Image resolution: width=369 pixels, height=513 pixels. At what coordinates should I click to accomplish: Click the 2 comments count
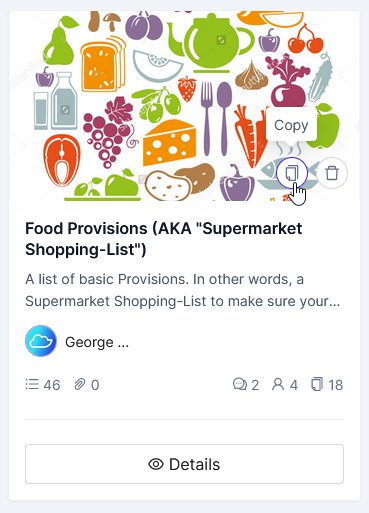[255, 385]
